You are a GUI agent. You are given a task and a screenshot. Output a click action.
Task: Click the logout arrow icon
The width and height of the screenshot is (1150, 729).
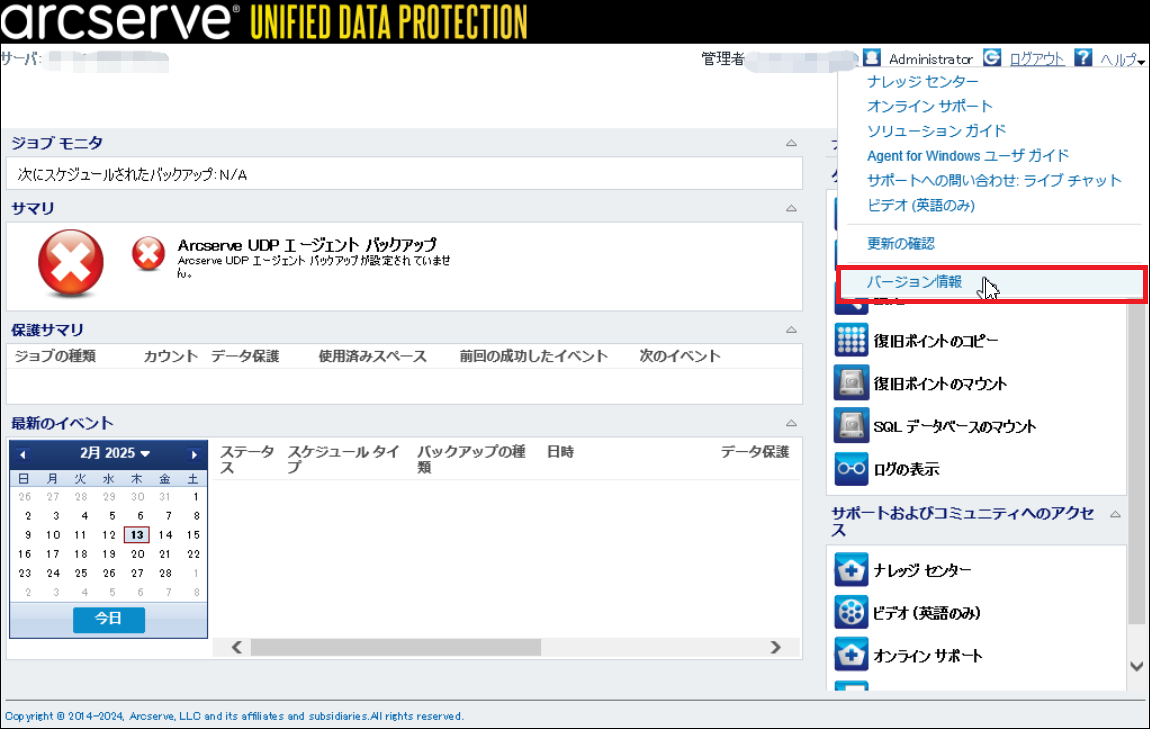point(992,57)
